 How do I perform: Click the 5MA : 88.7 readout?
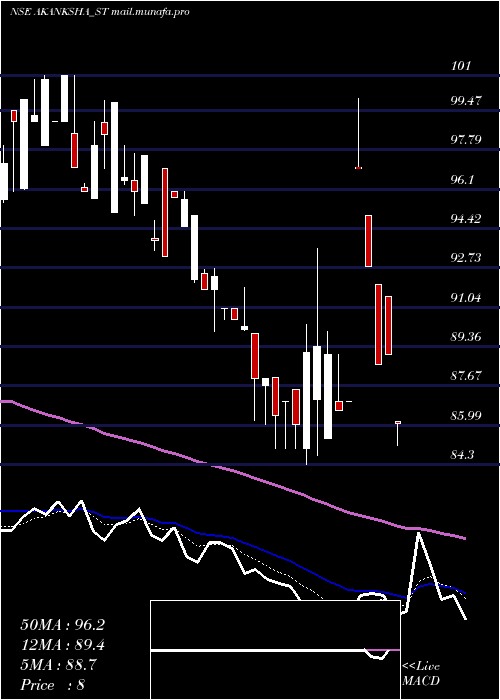pyautogui.click(x=57, y=666)
